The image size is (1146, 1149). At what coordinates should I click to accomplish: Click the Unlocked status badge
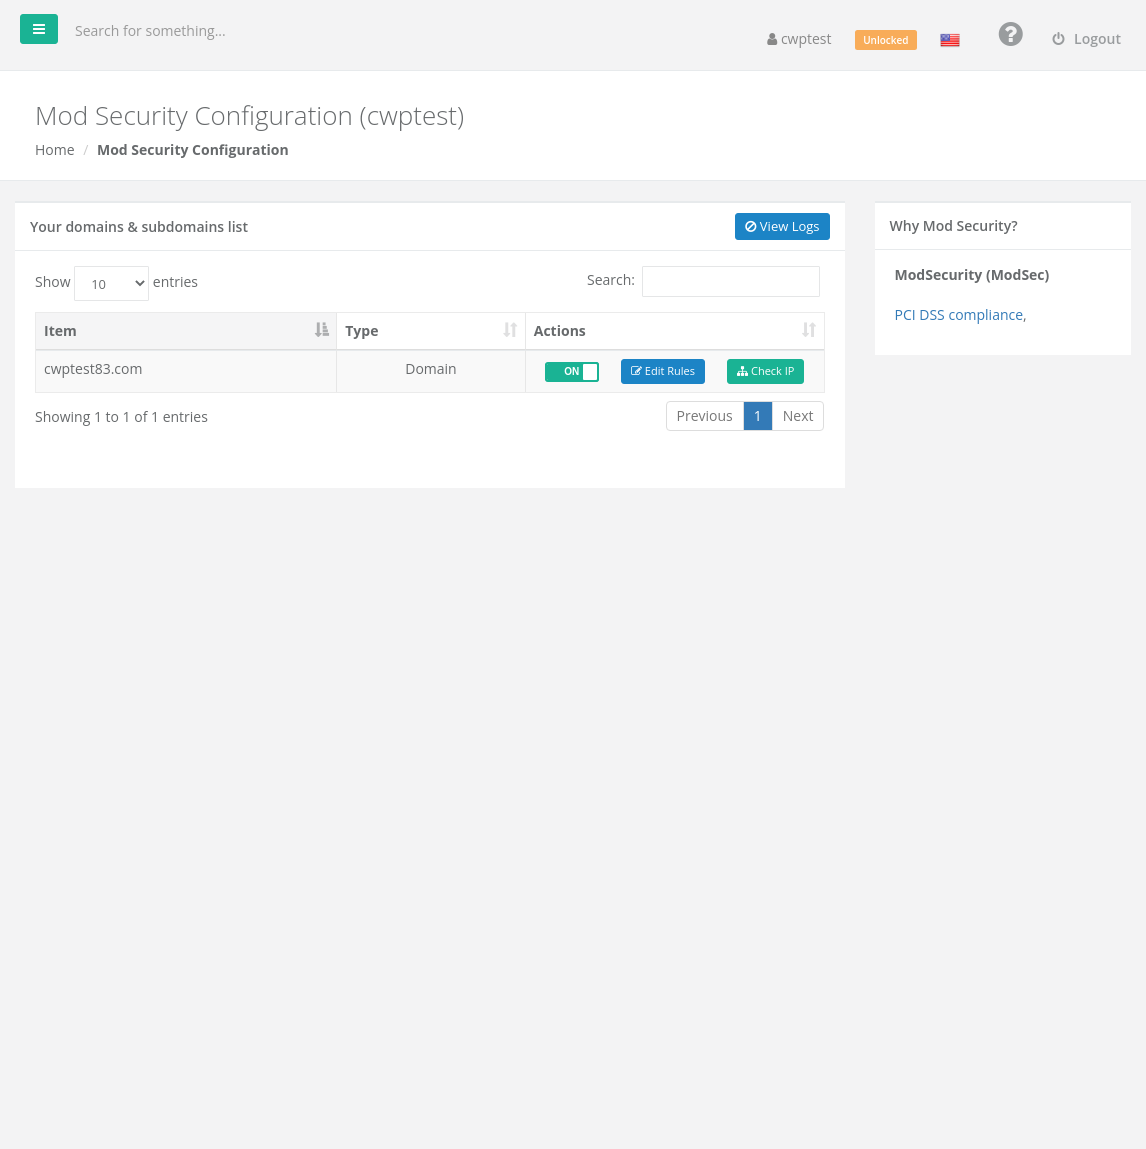tap(885, 40)
